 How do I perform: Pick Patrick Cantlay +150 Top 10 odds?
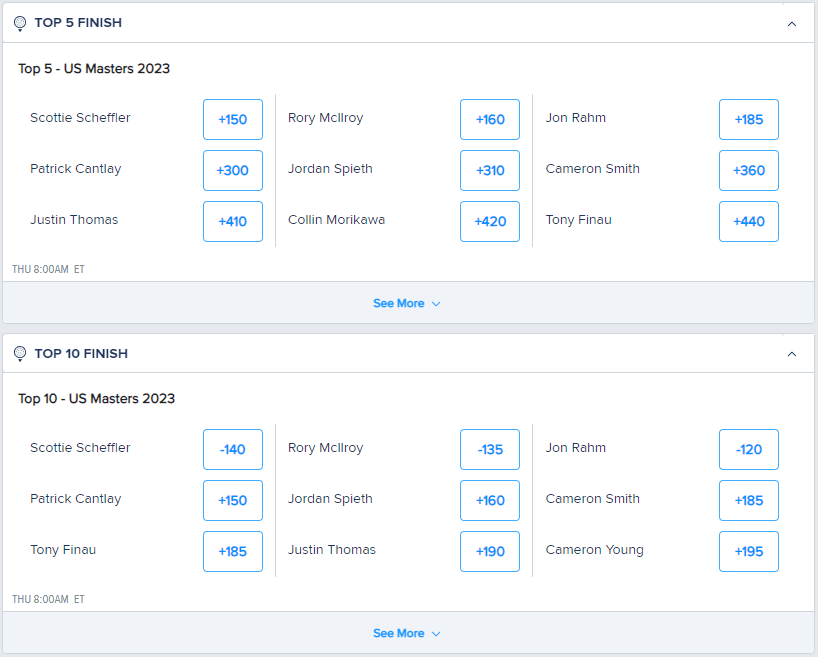point(233,500)
